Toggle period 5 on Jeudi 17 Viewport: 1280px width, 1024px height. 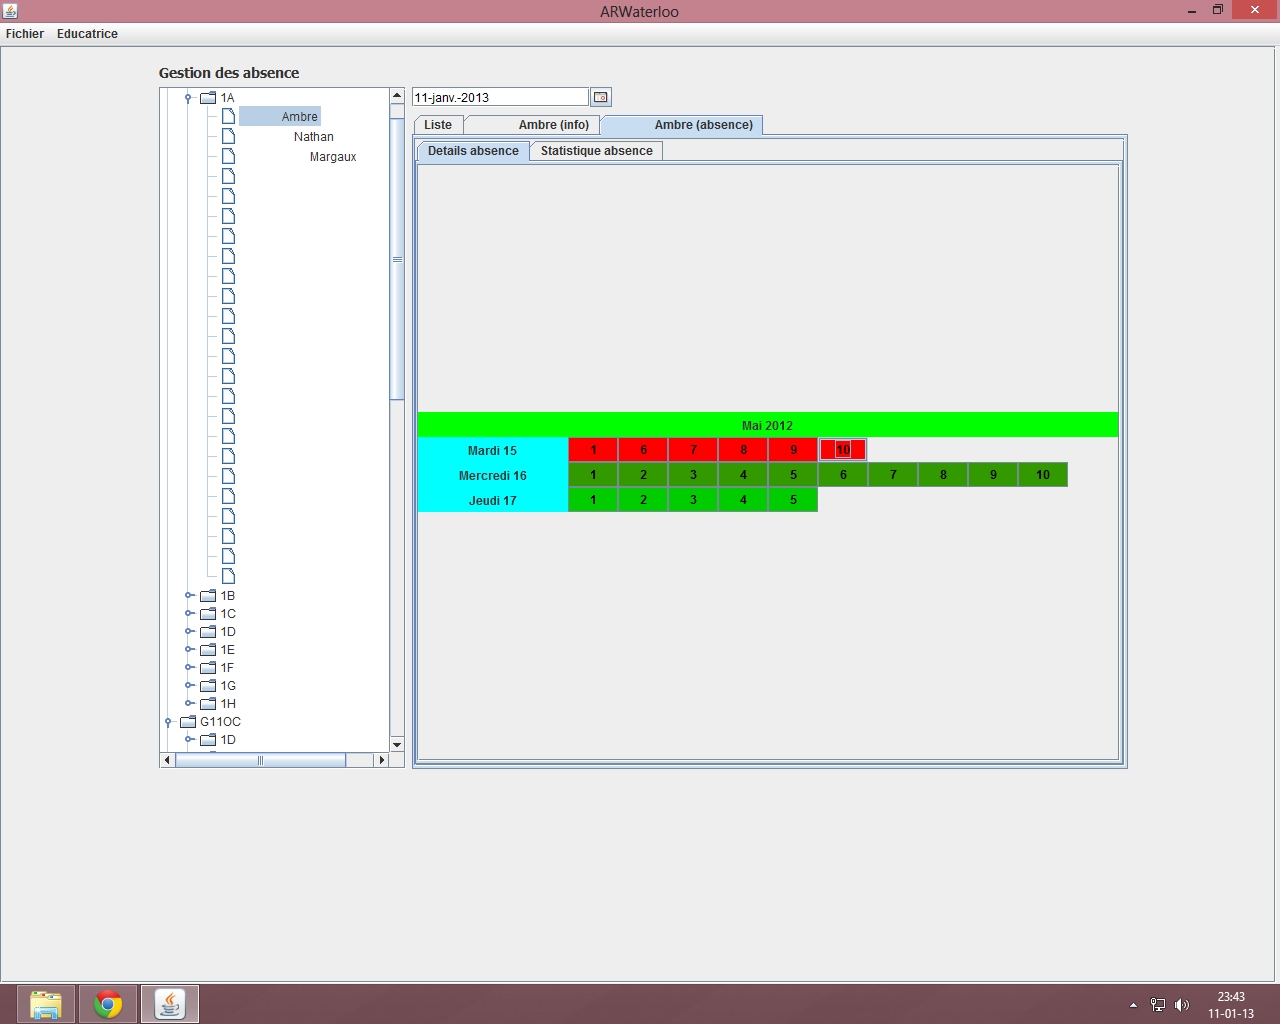(793, 500)
